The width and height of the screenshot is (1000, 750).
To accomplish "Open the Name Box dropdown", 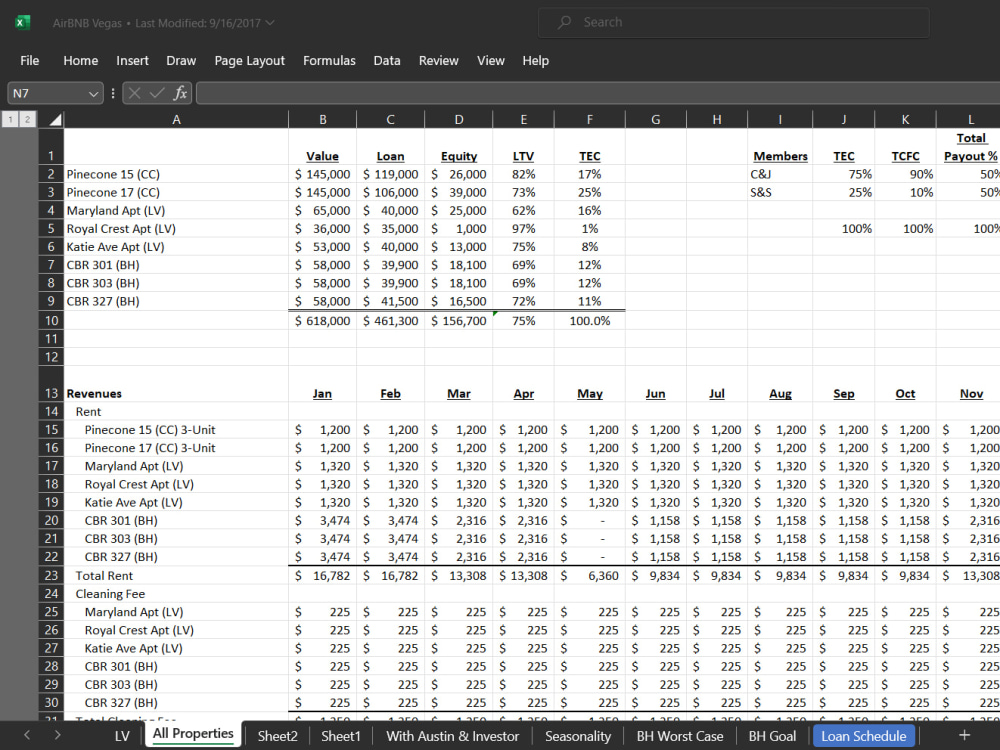I will tap(92, 92).
